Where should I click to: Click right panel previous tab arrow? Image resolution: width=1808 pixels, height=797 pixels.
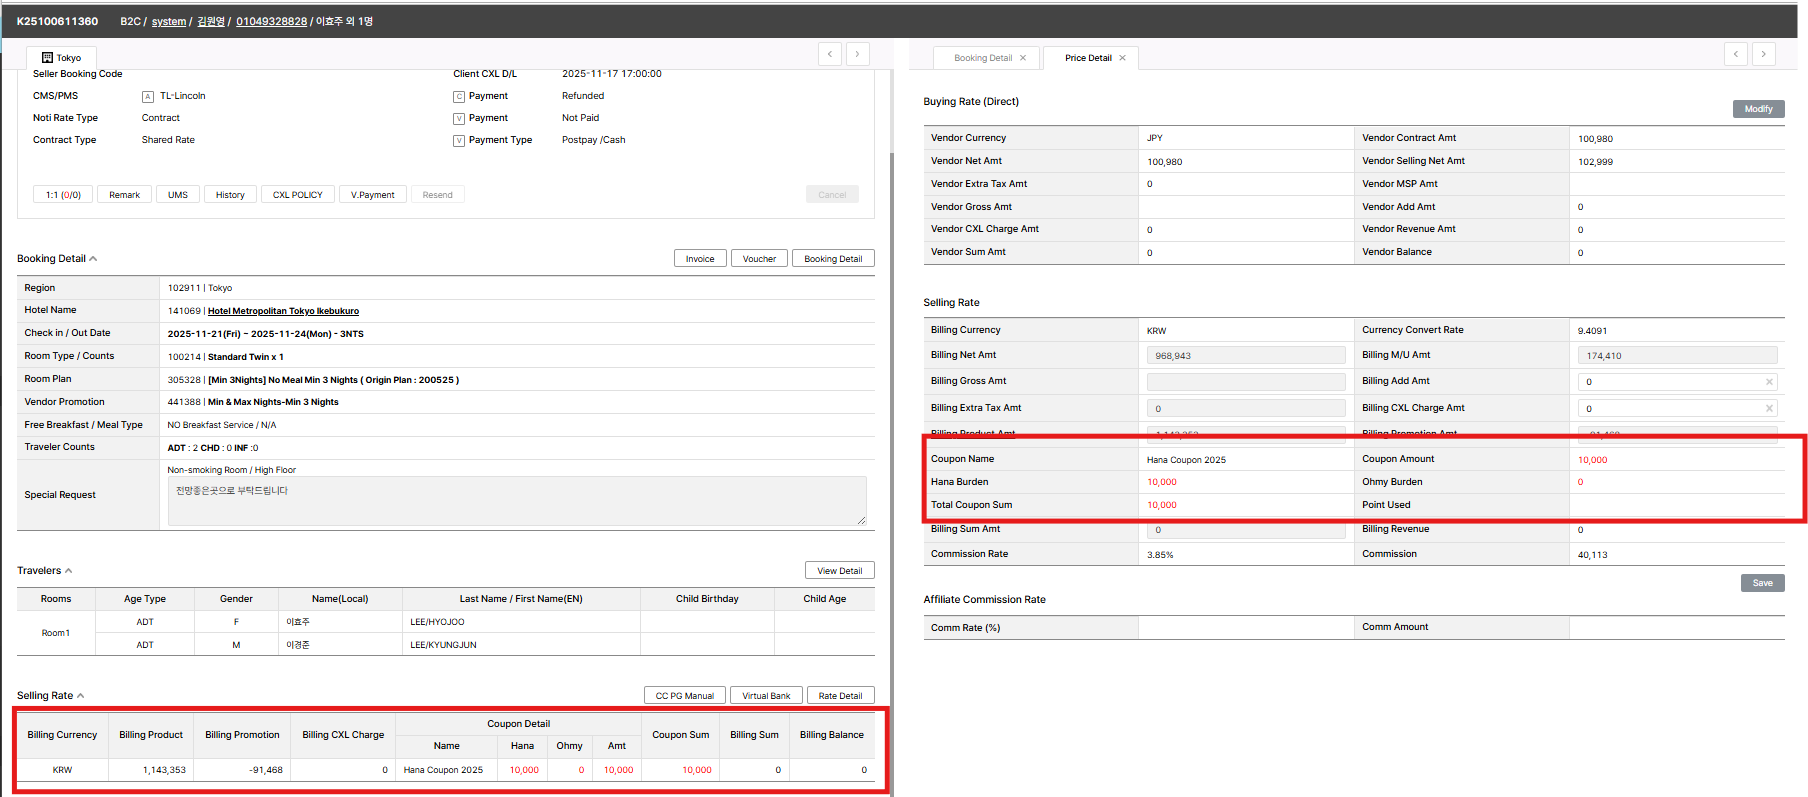pos(1736,54)
